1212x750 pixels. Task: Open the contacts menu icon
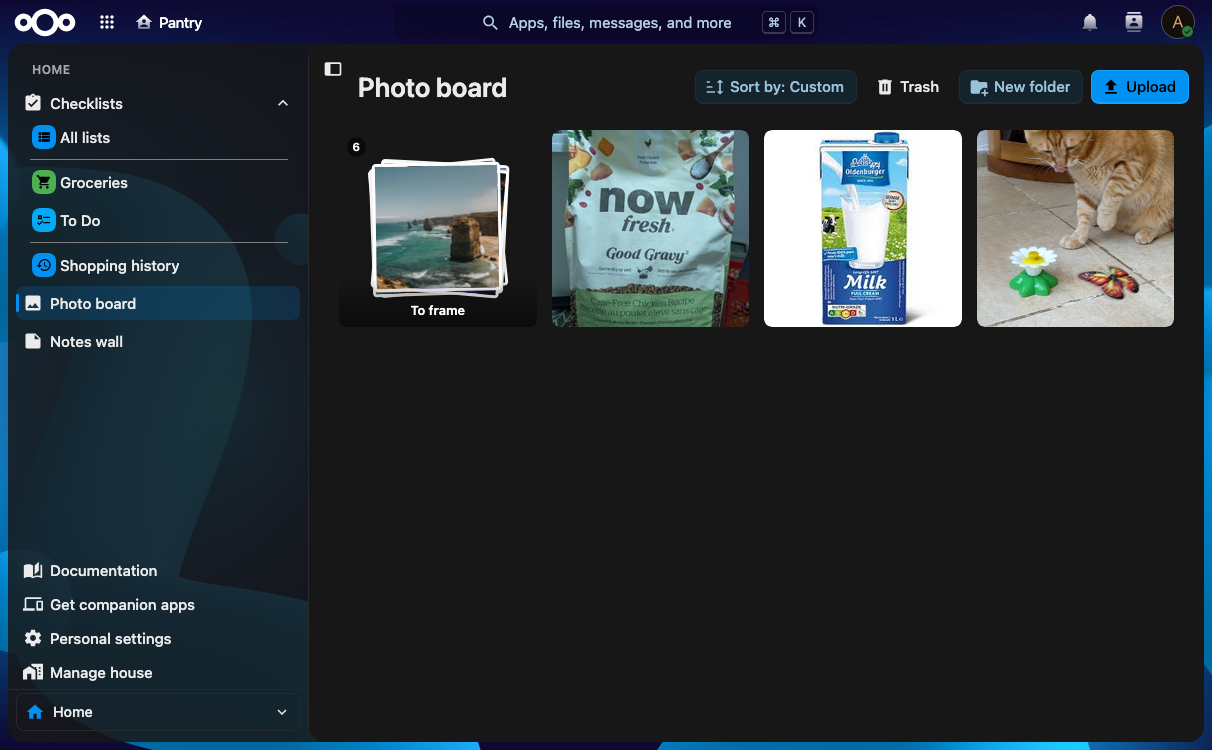coord(1133,22)
